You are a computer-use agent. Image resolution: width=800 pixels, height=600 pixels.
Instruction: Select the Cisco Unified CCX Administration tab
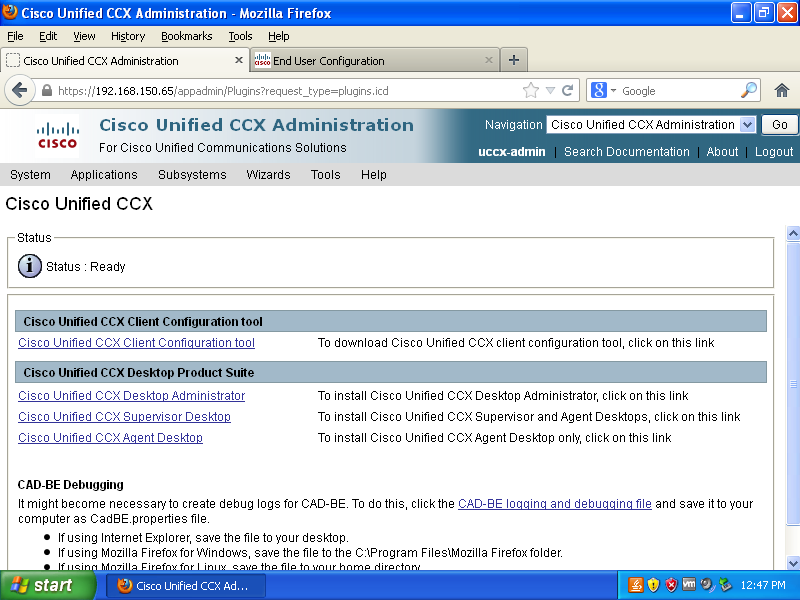tap(125, 60)
